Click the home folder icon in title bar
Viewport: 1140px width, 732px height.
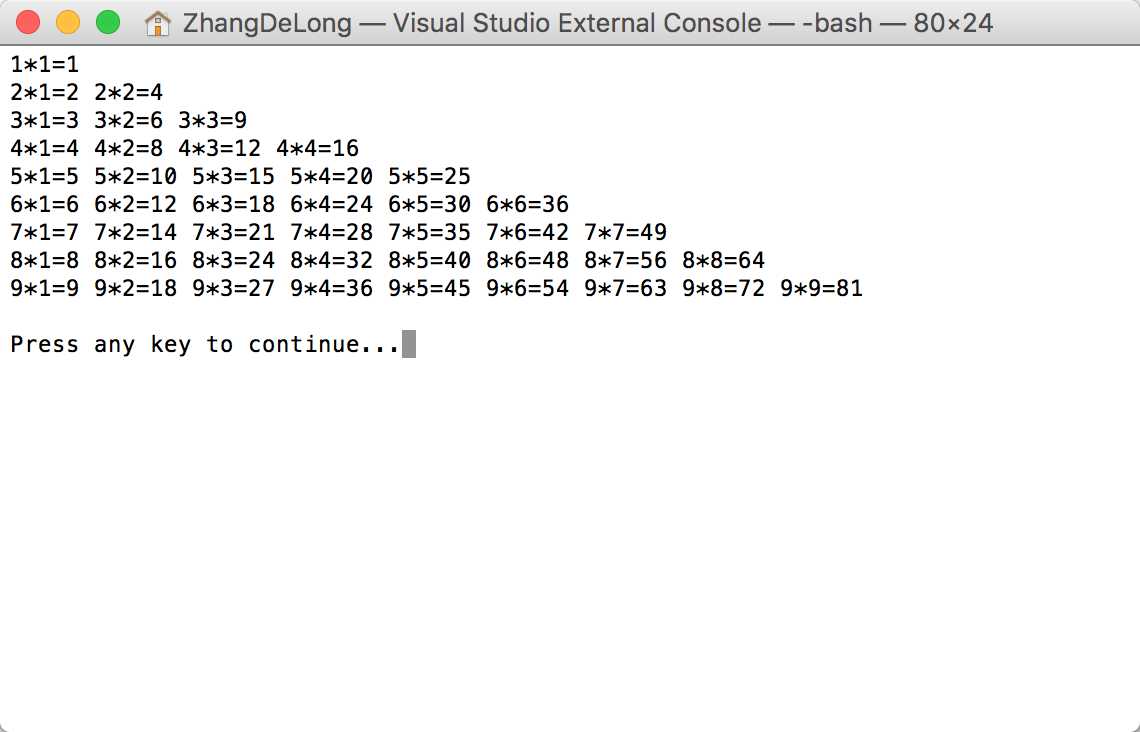157,23
